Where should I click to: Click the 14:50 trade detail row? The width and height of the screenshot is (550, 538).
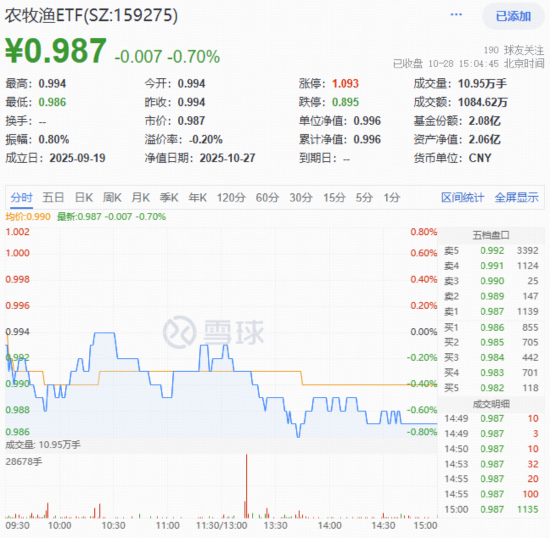[x=491, y=449]
